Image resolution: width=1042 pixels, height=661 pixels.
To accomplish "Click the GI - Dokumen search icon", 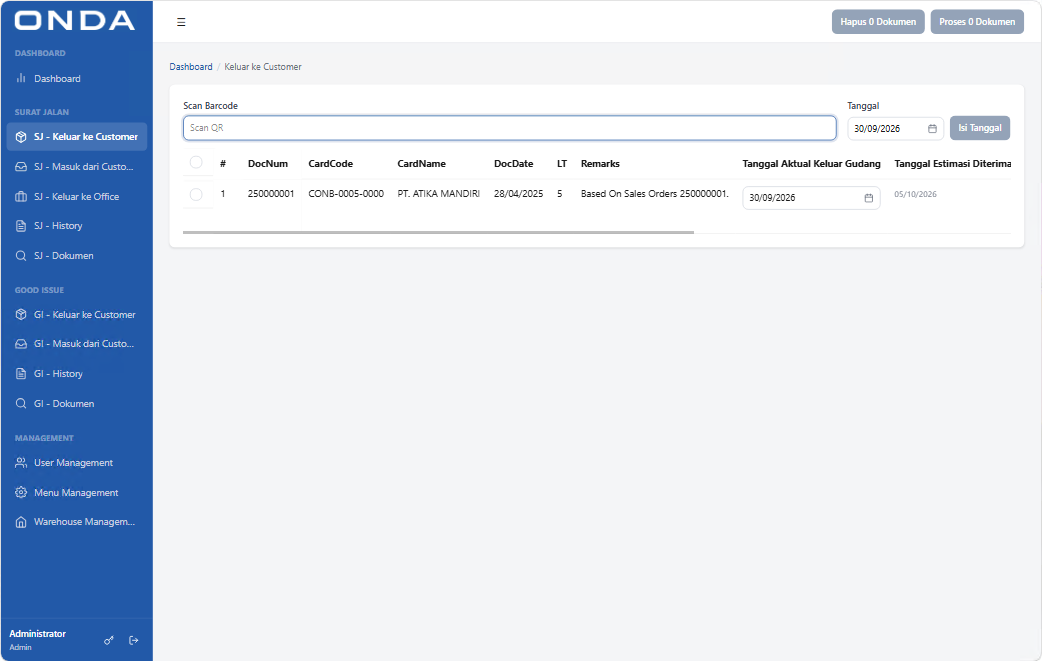I will (x=21, y=403).
